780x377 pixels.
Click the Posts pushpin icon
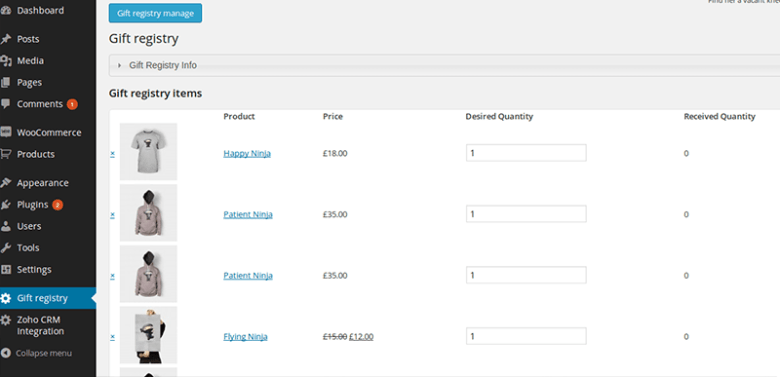point(5,39)
